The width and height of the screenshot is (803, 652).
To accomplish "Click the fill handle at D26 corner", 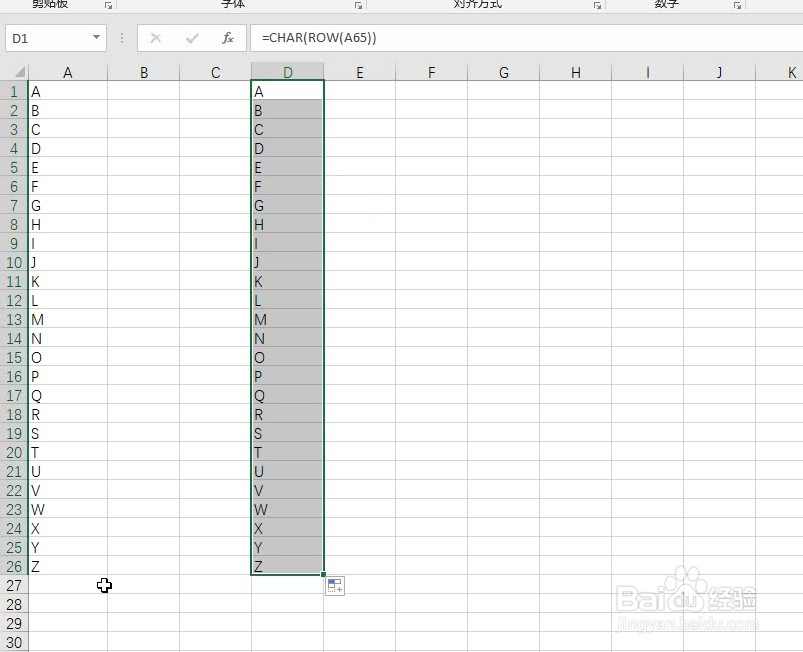I will pos(323,575).
